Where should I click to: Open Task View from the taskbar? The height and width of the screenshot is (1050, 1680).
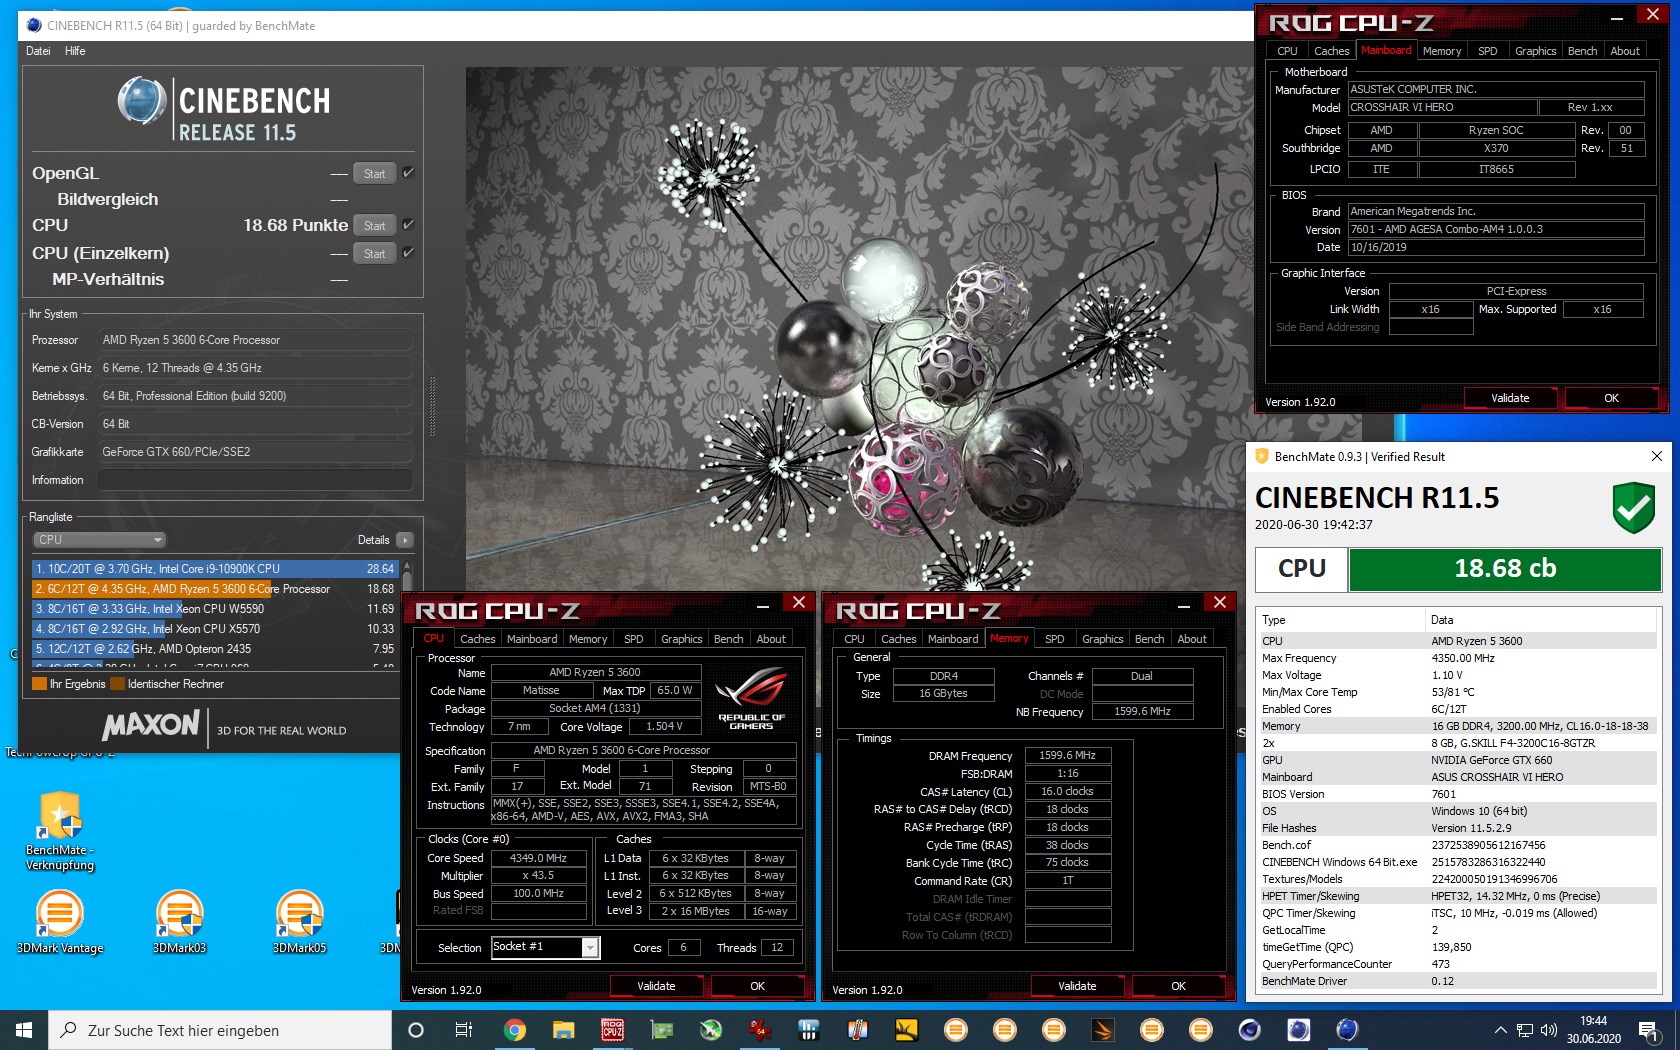click(464, 1030)
